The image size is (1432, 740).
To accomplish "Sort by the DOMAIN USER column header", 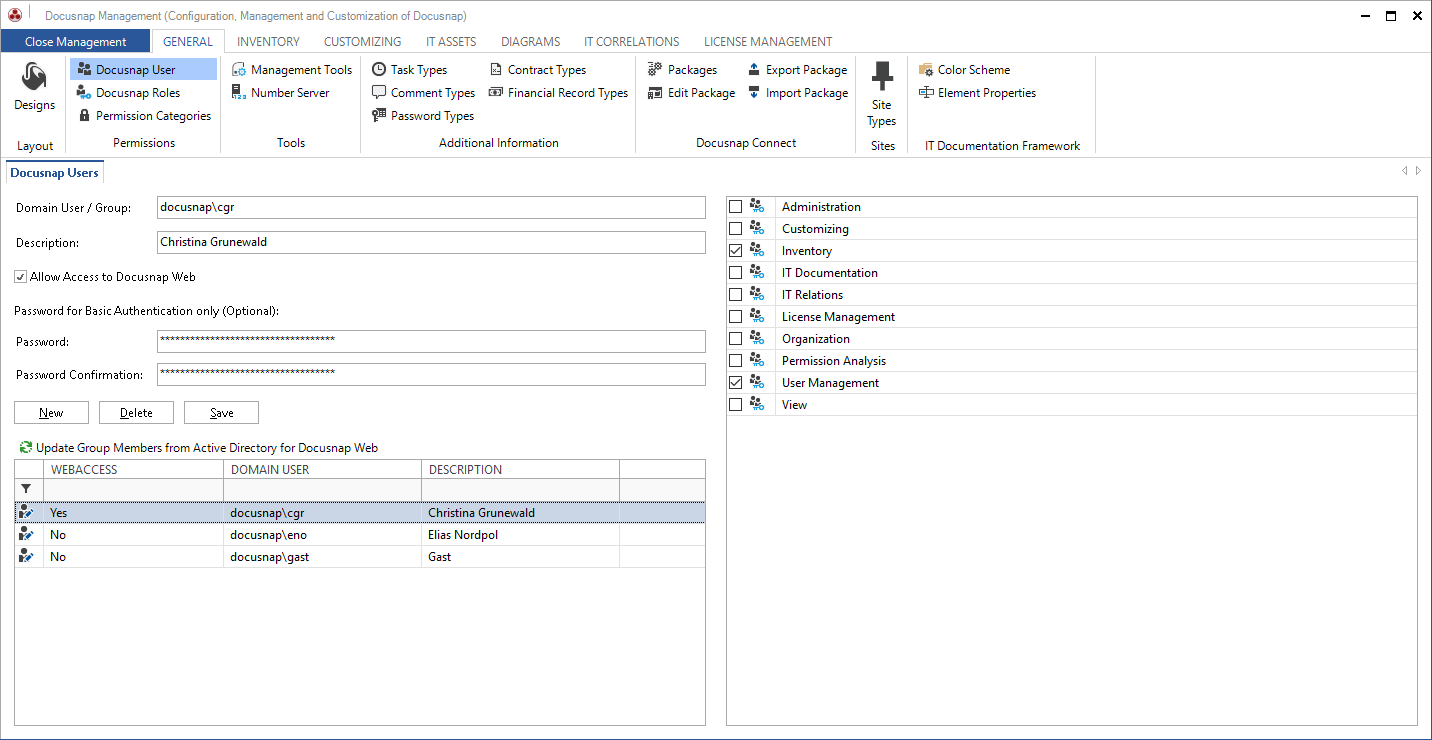I will [x=323, y=469].
